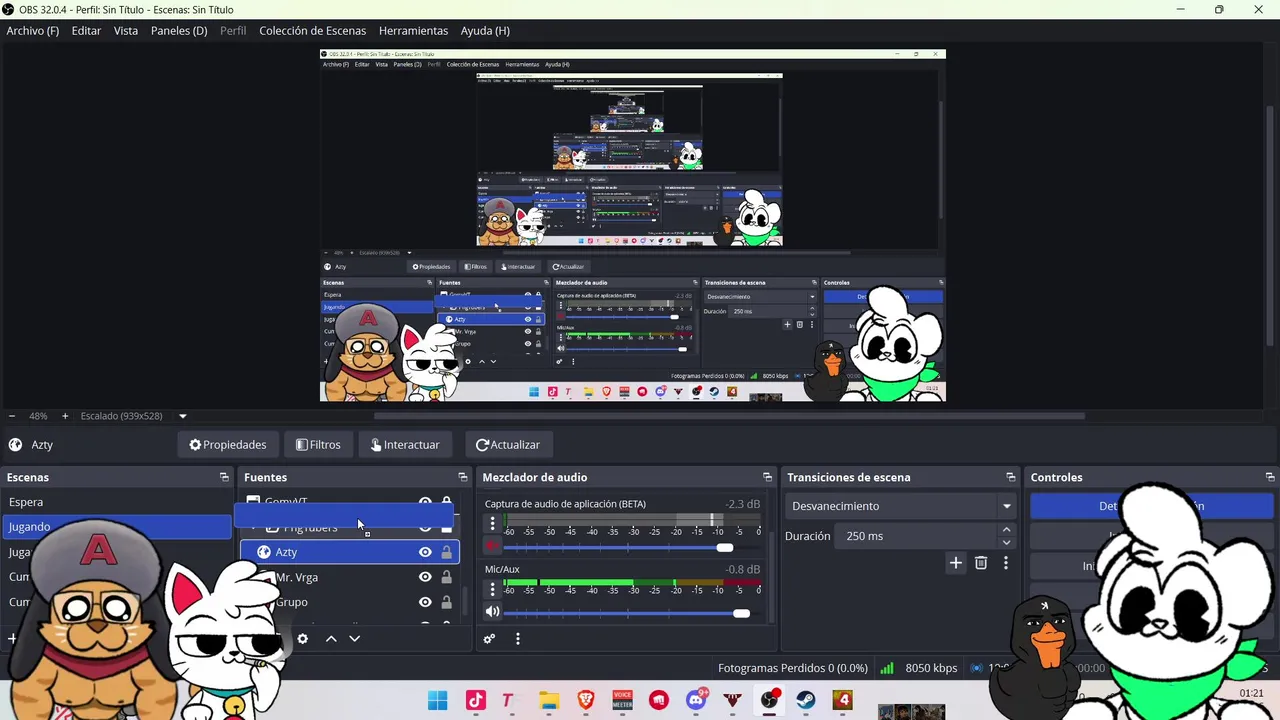Screen dimensions: 1280x720
Task: Delete the transition using the trash icon
Action: [981, 563]
